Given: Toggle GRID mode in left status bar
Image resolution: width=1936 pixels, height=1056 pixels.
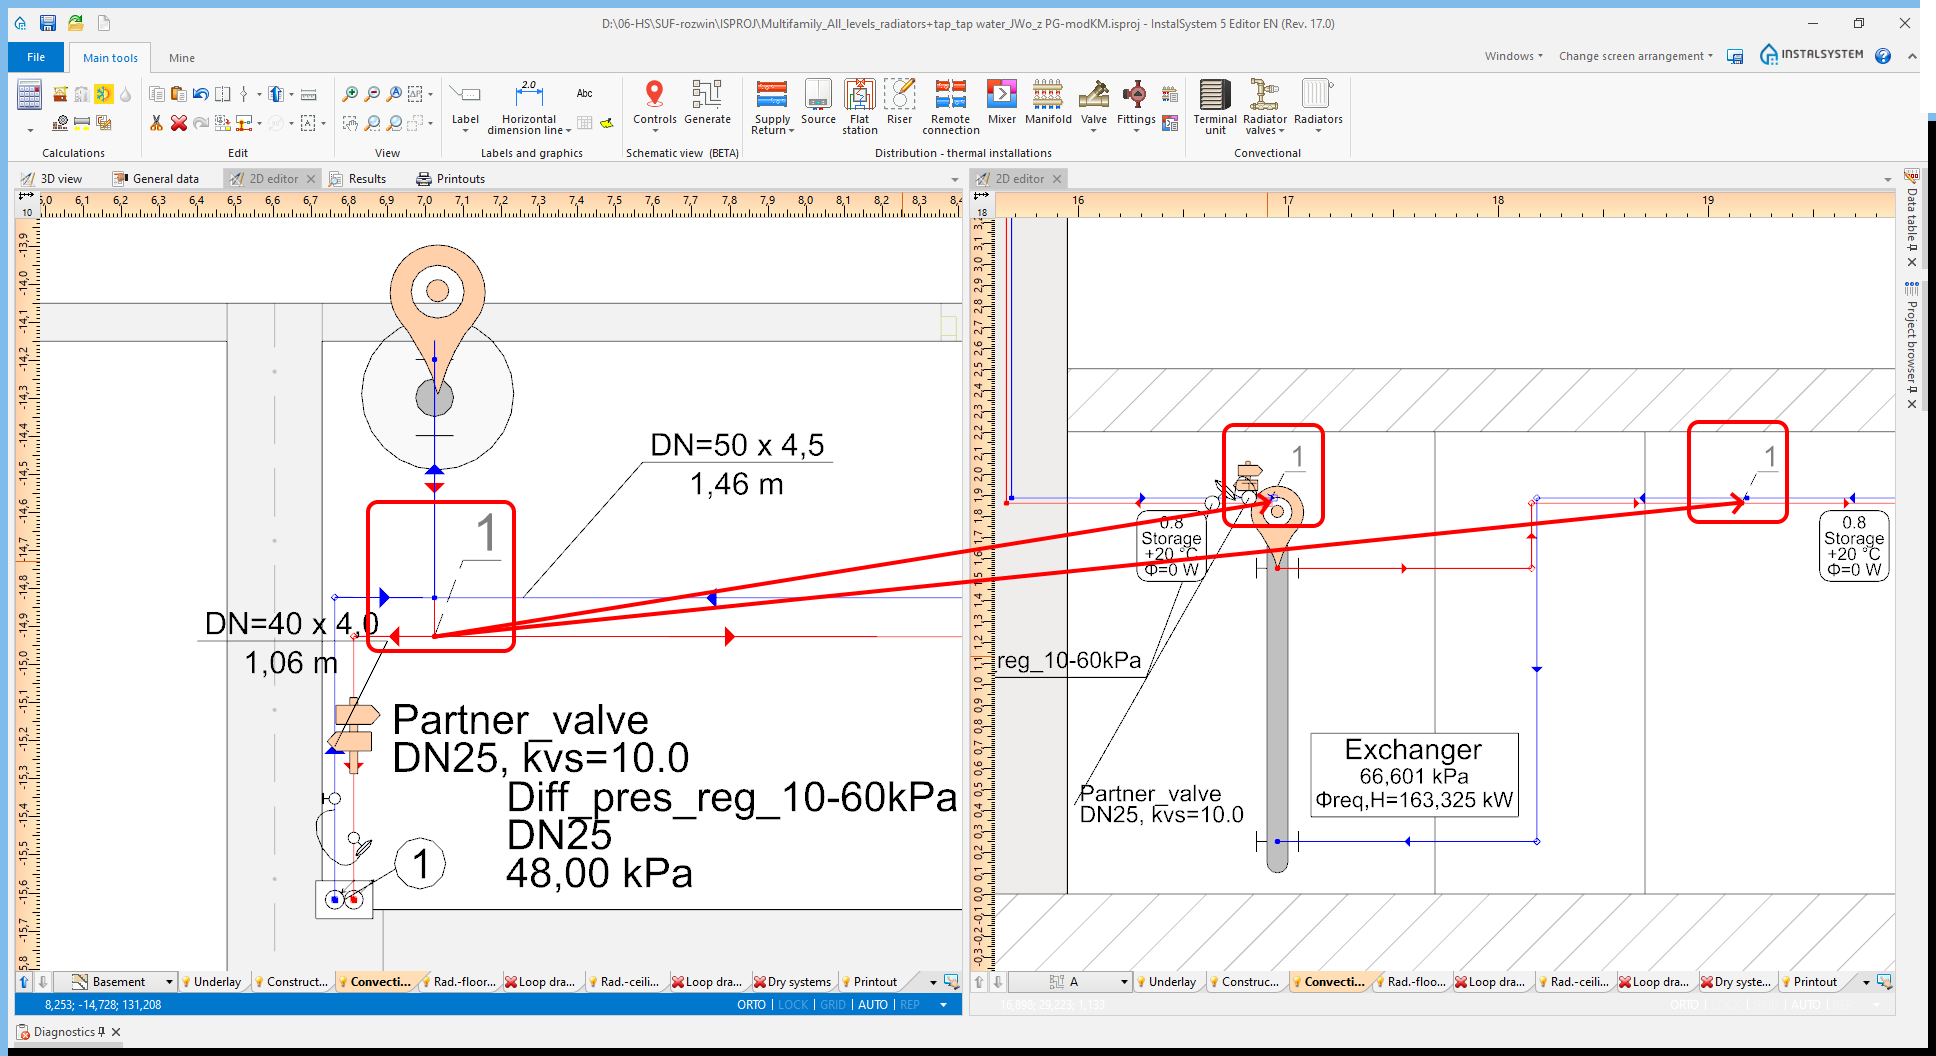Looking at the screenshot, I should pos(832,1005).
